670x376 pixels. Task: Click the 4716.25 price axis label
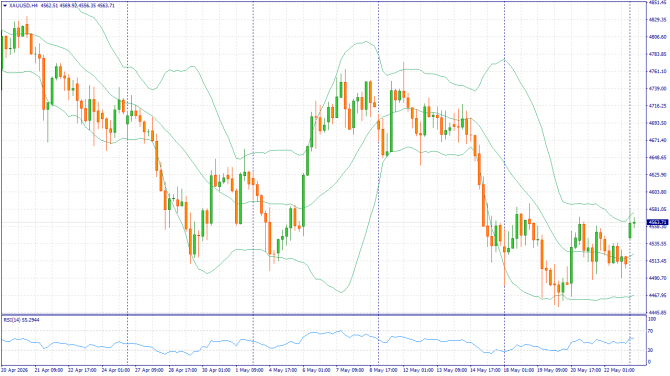point(657,106)
